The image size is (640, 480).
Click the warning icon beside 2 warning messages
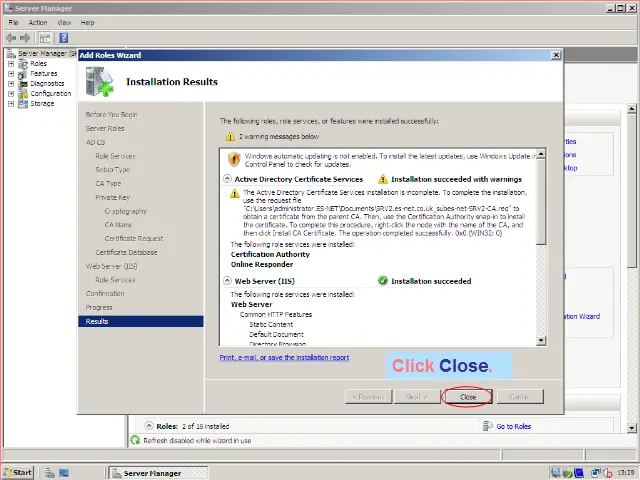230,137
